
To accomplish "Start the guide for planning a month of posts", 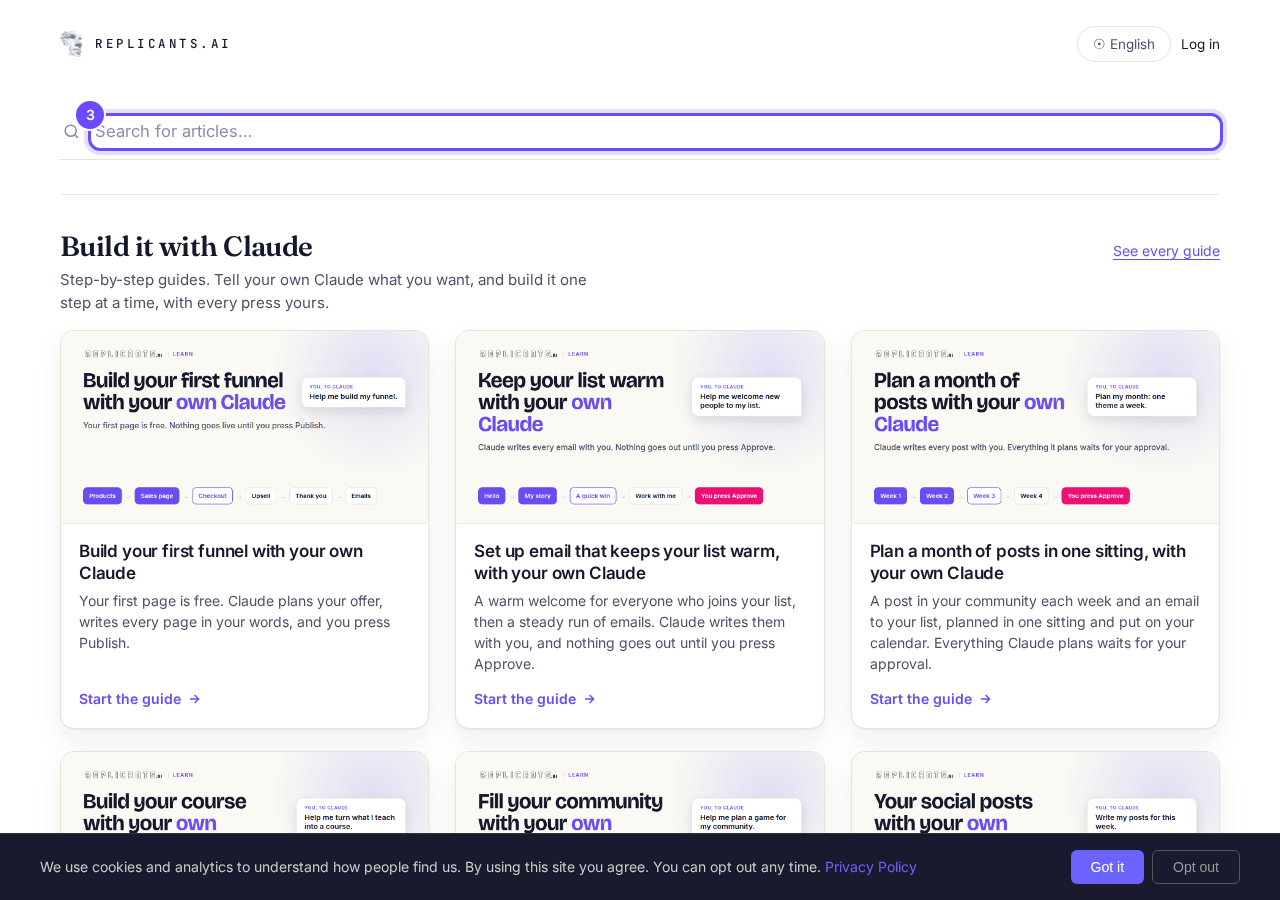I will (x=931, y=699).
